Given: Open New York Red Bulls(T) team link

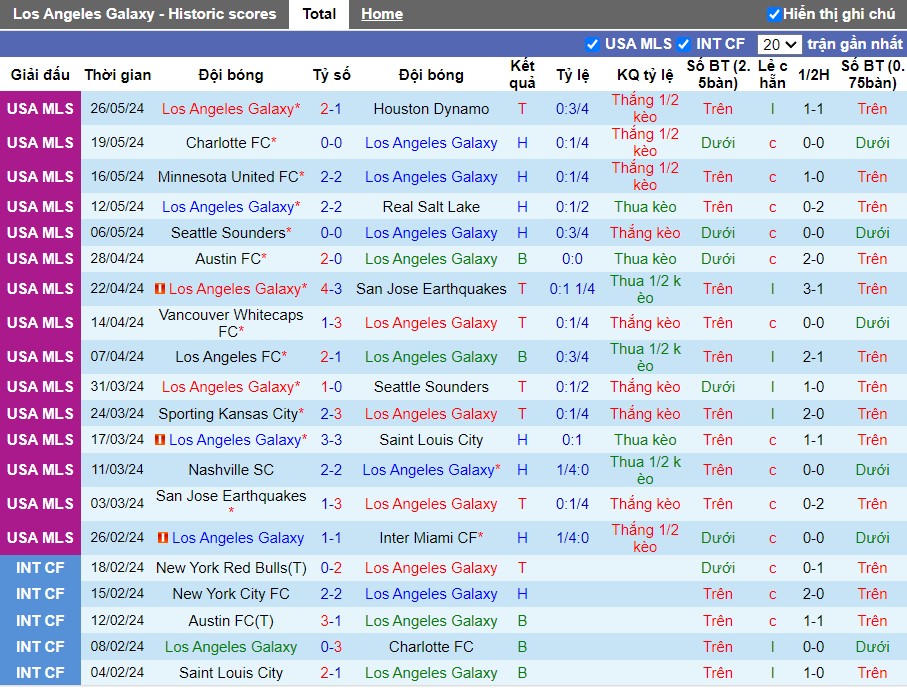Looking at the screenshot, I should (231, 567).
